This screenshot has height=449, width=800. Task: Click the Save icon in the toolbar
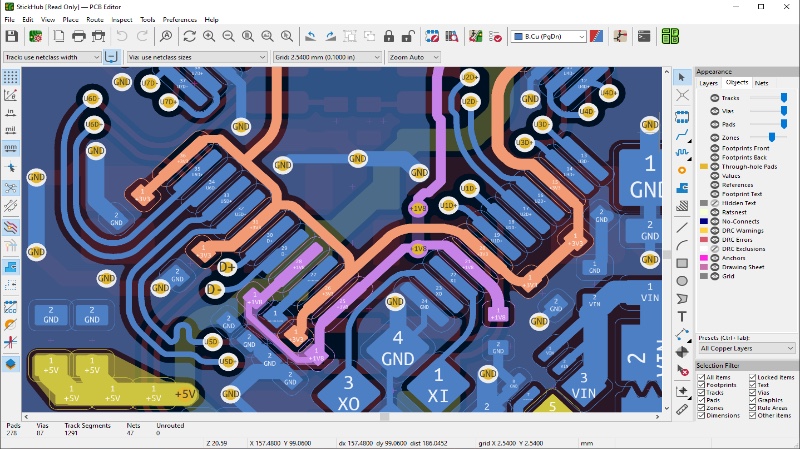tap(12, 36)
